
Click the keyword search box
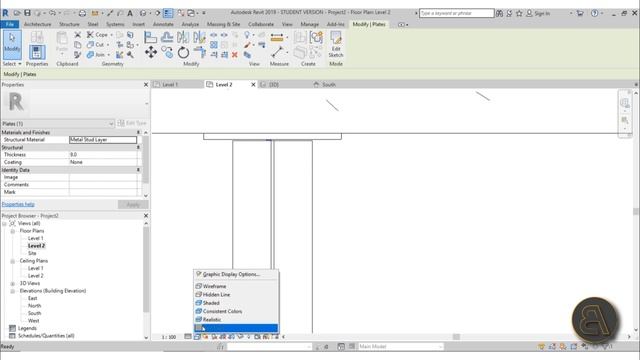click(x=456, y=13)
